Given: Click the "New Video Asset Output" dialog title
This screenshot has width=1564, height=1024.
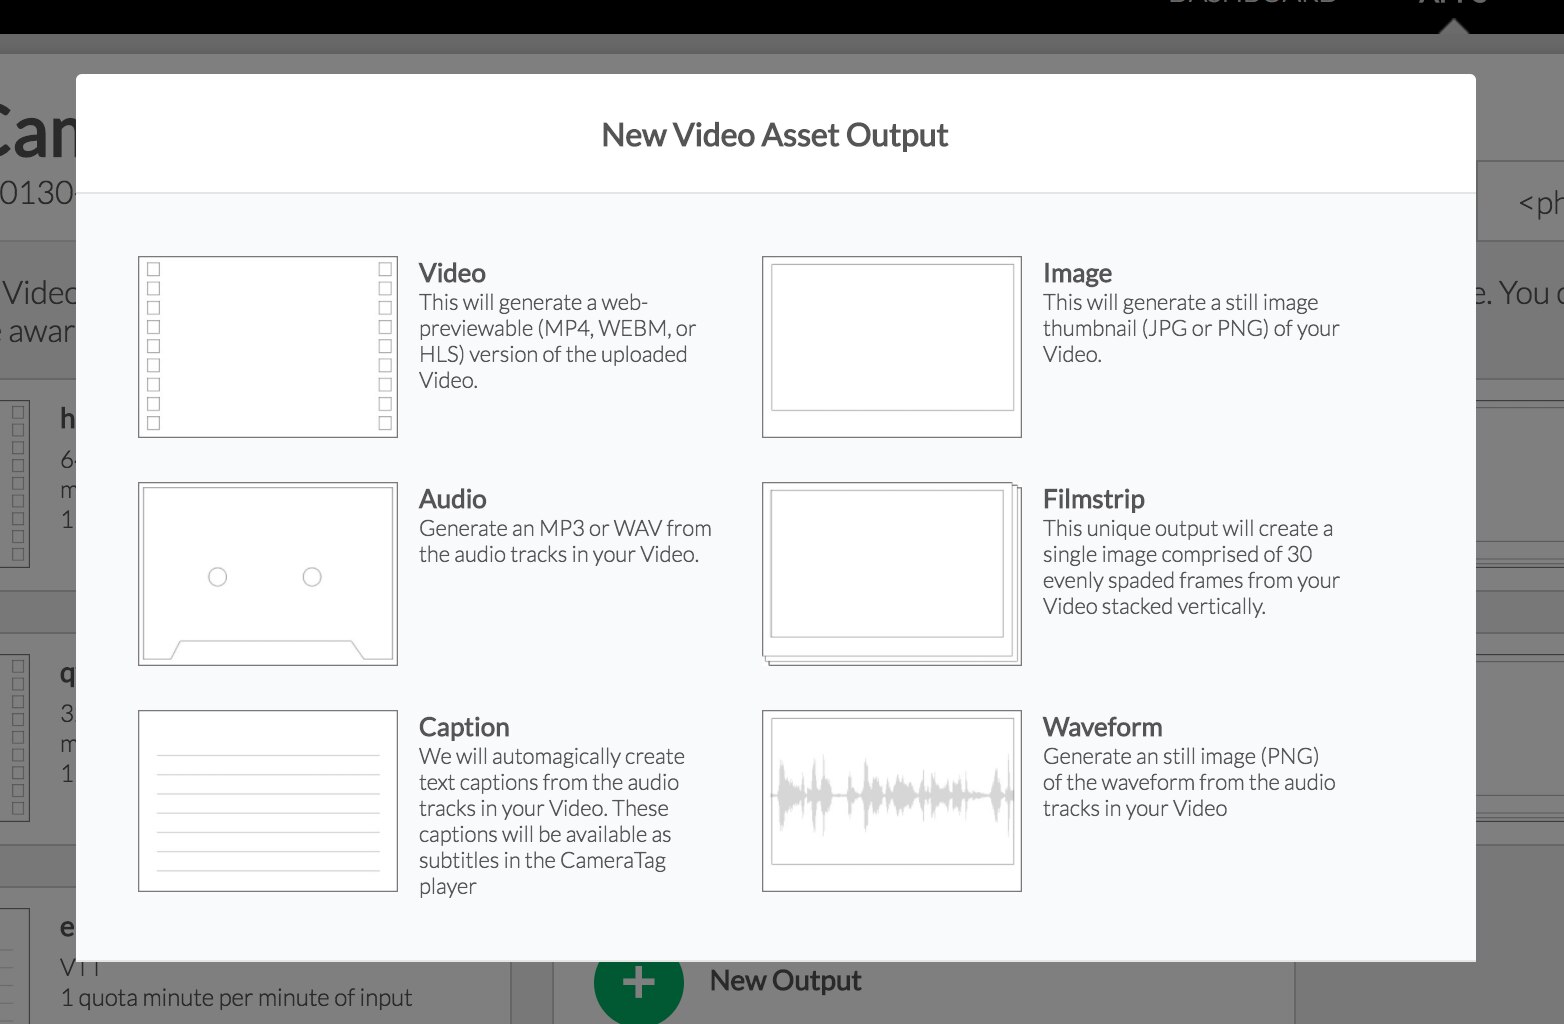Looking at the screenshot, I should click(x=774, y=135).
